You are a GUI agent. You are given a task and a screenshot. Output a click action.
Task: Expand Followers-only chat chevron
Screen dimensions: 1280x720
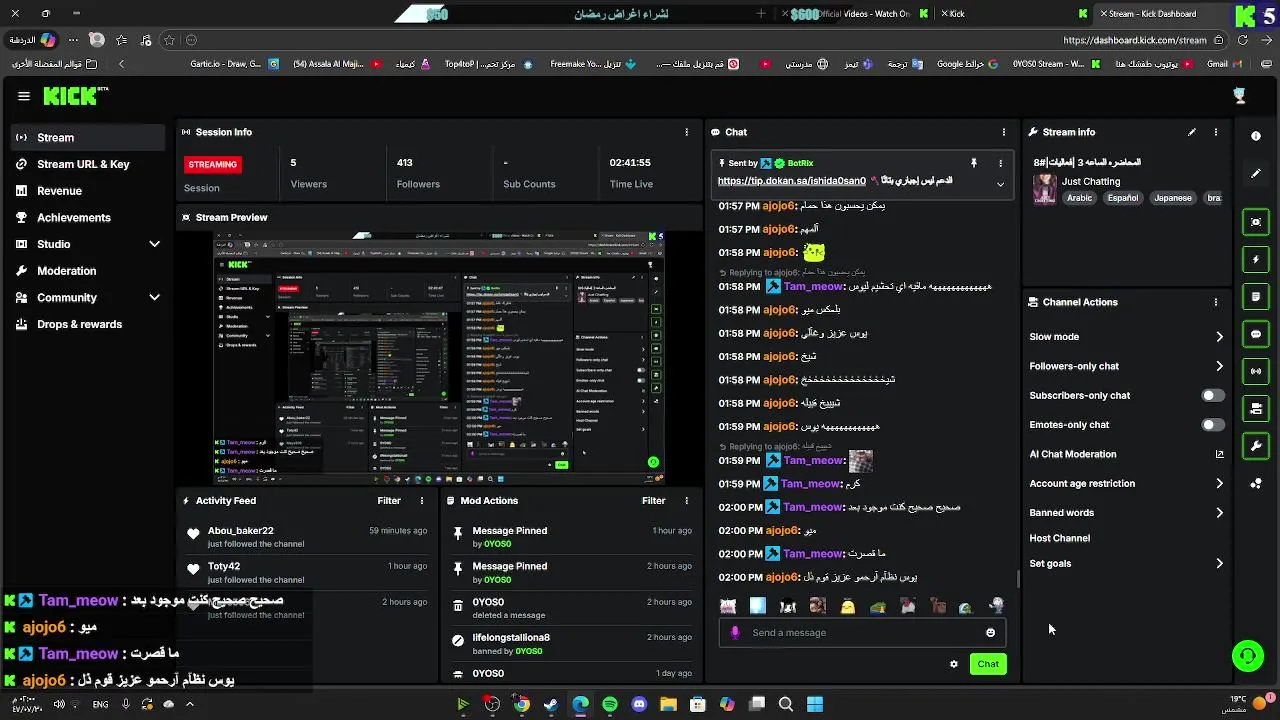point(1219,366)
